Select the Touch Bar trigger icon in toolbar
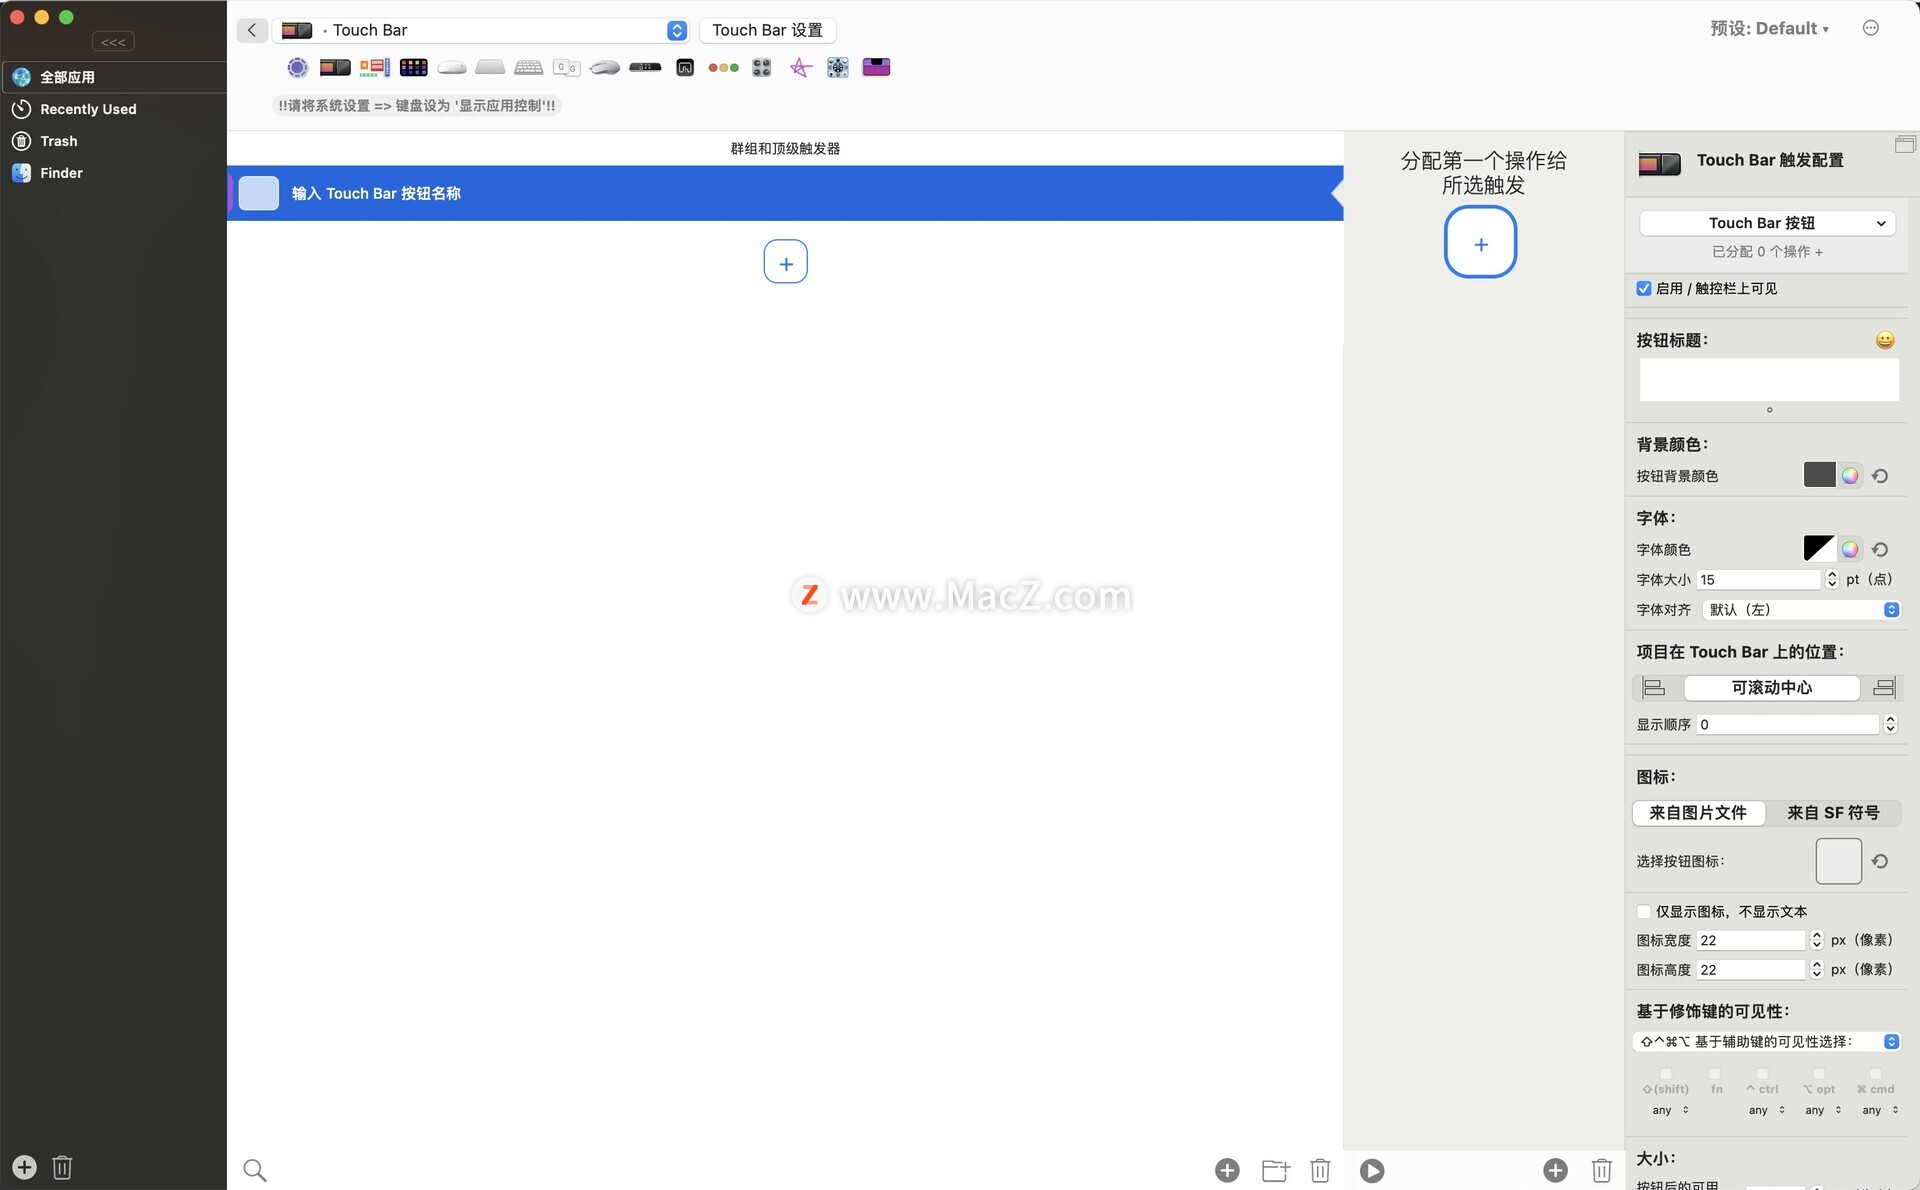 335,67
